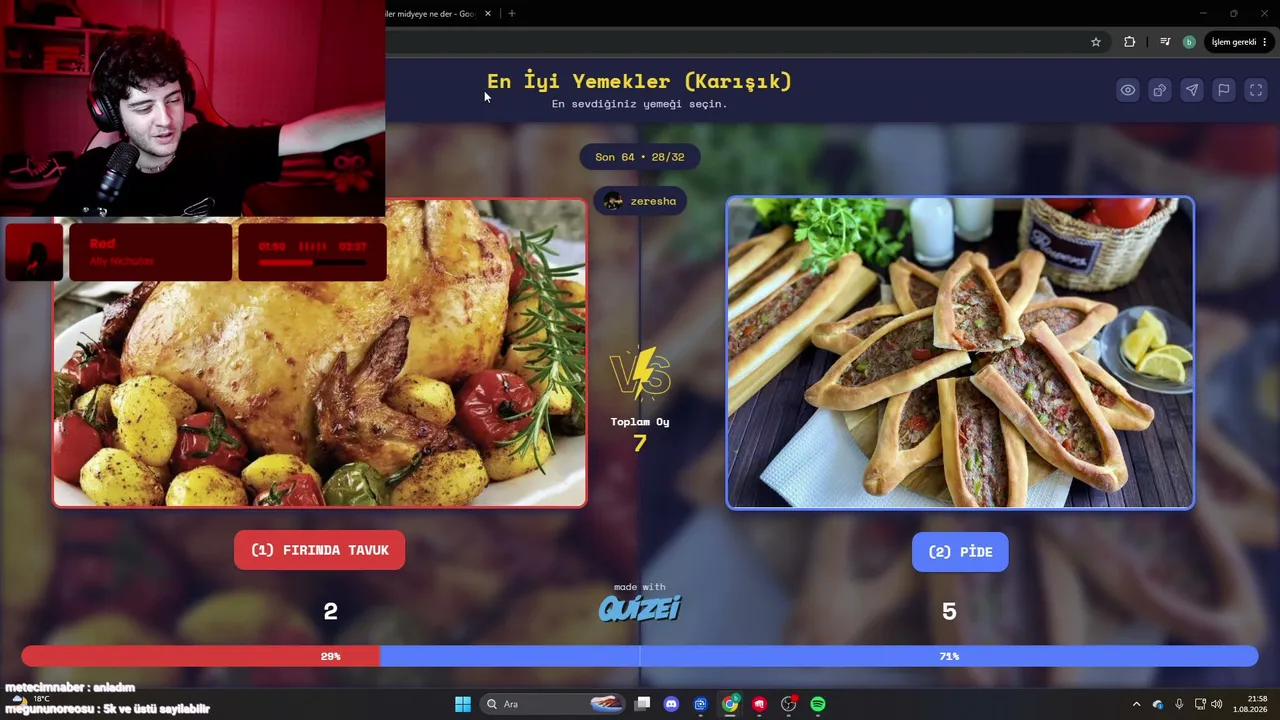
Task: Show hidden system tray icons
Action: (1136, 704)
